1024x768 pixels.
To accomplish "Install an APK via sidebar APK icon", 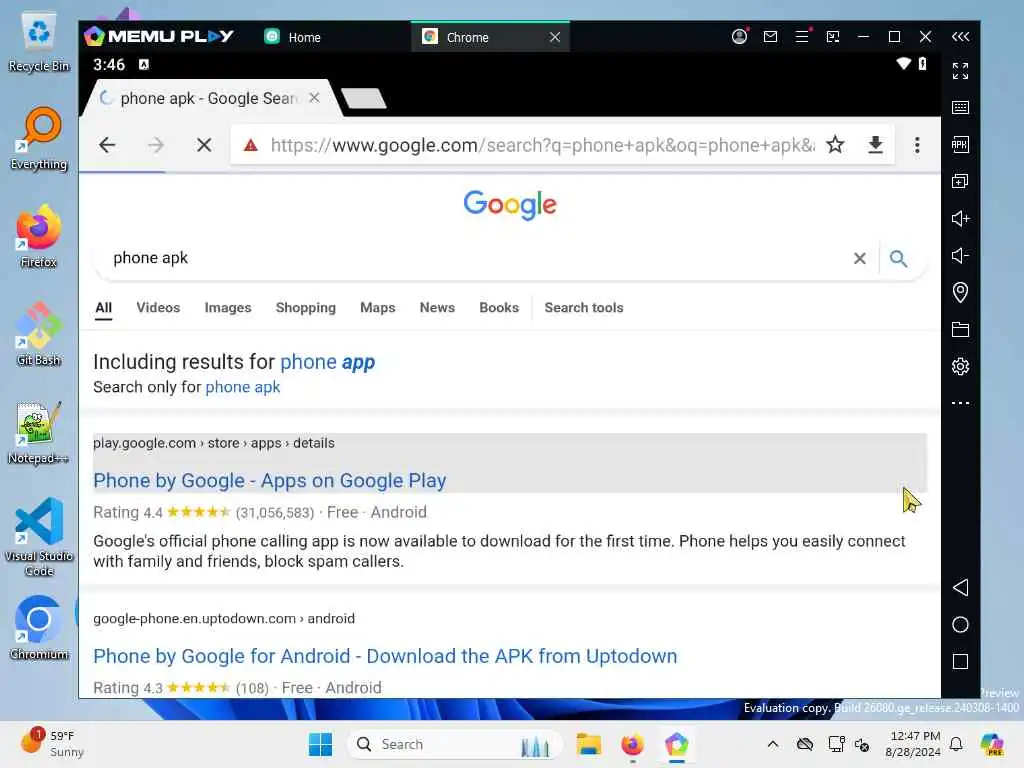I will (960, 144).
